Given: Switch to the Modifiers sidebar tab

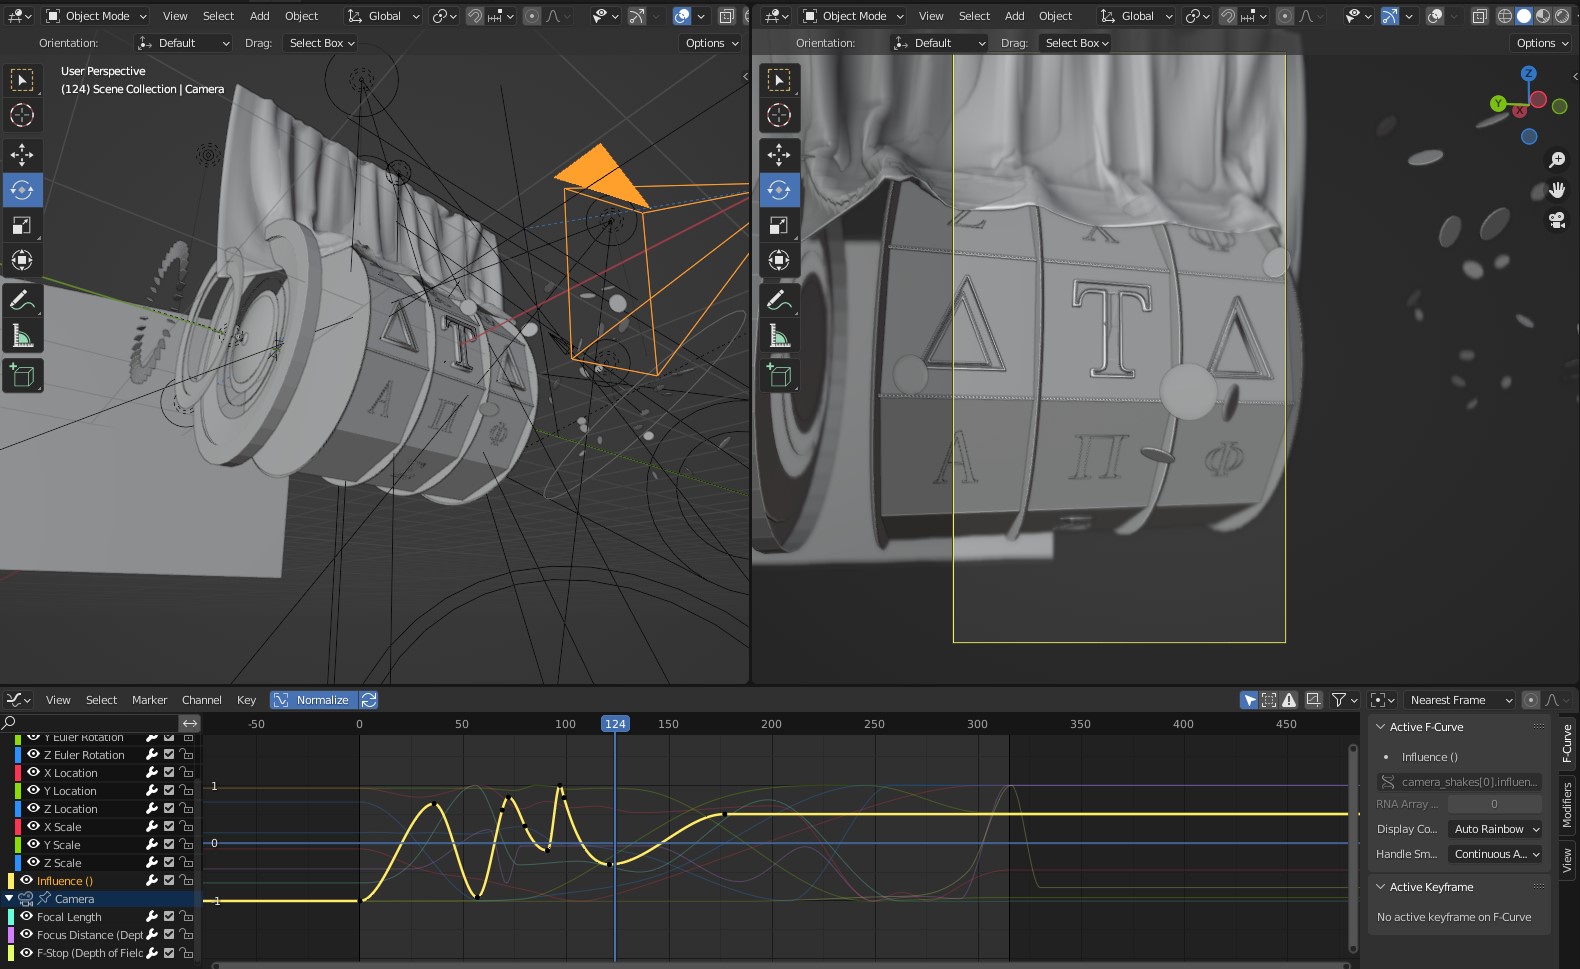Looking at the screenshot, I should pyautogui.click(x=1567, y=804).
